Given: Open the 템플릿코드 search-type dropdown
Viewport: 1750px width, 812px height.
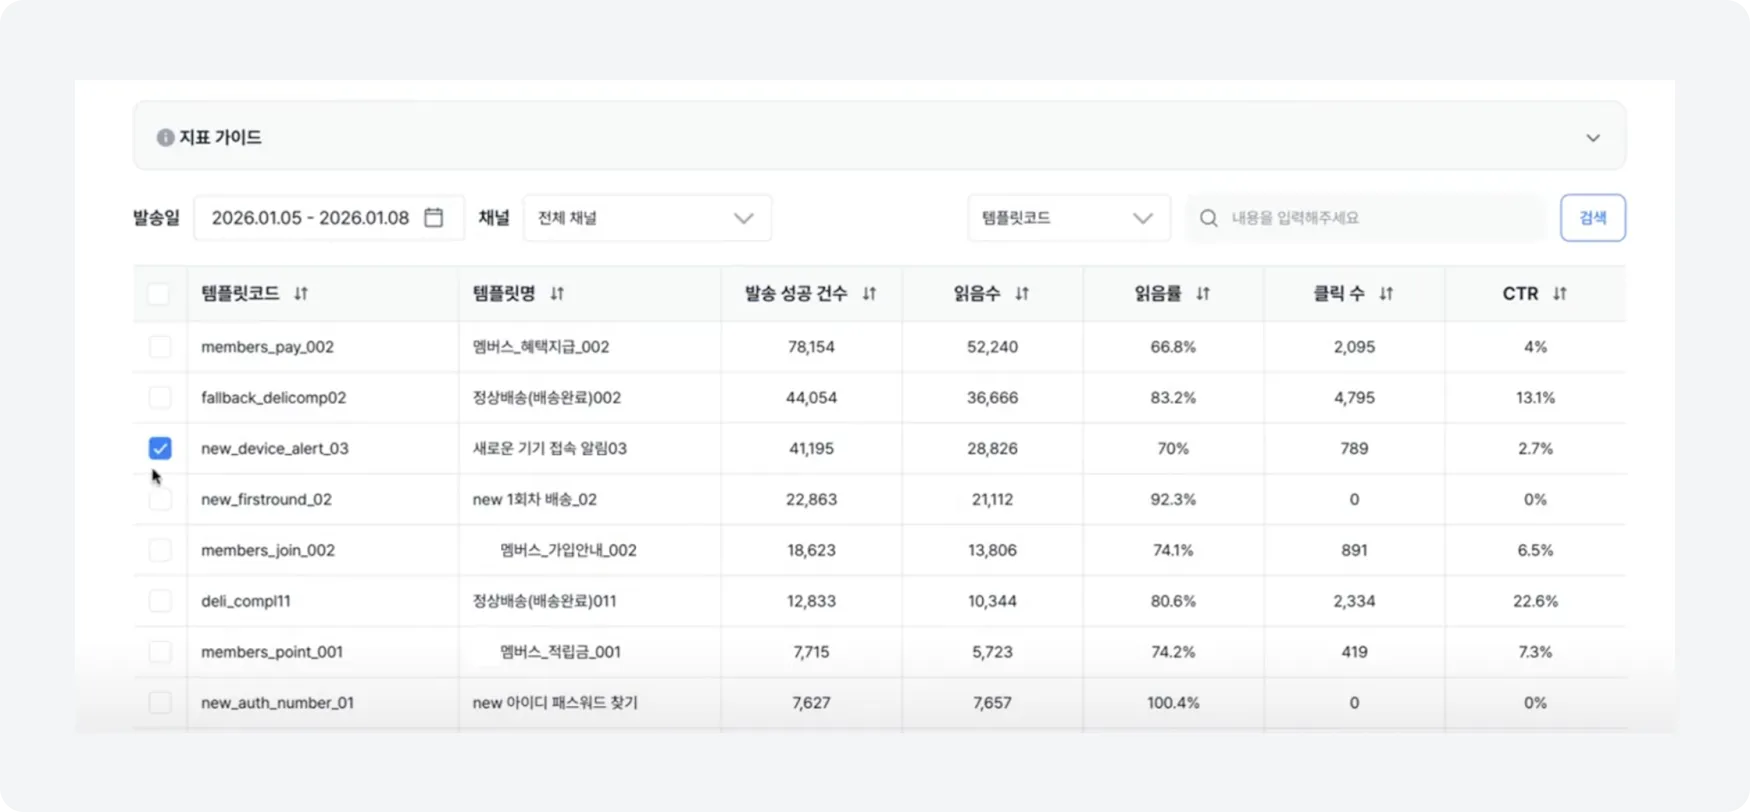Looking at the screenshot, I should pos(1069,218).
